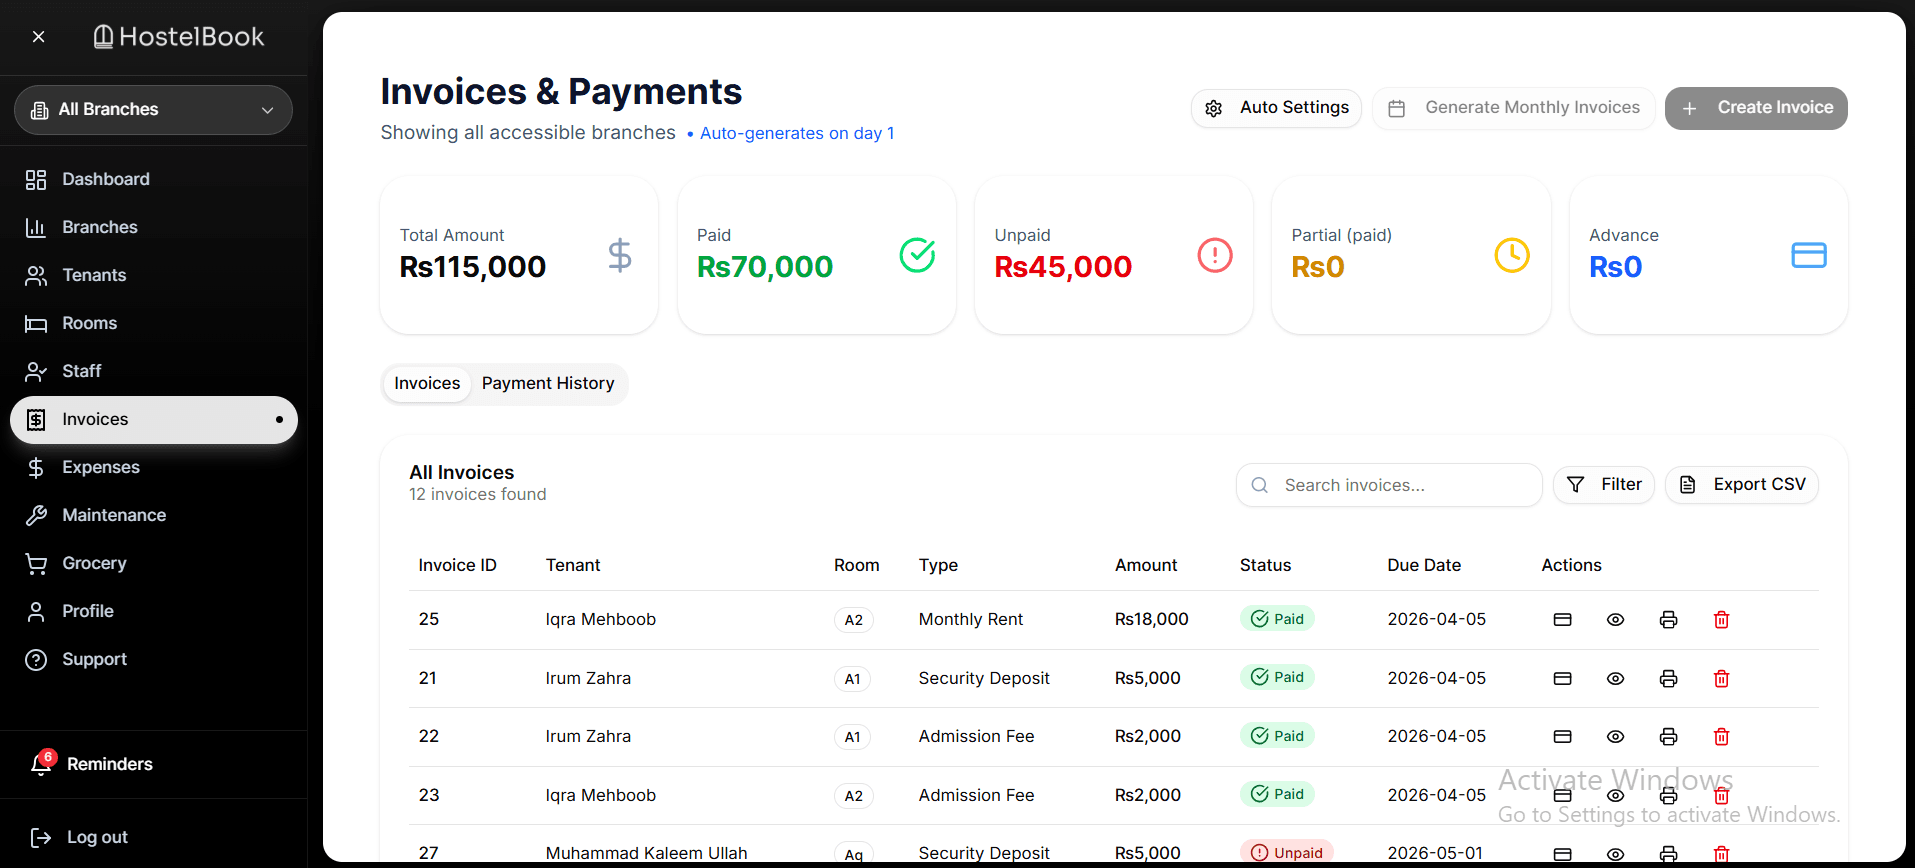This screenshot has width=1915, height=868.
Task: Switch to Payment History tab
Action: (x=548, y=384)
